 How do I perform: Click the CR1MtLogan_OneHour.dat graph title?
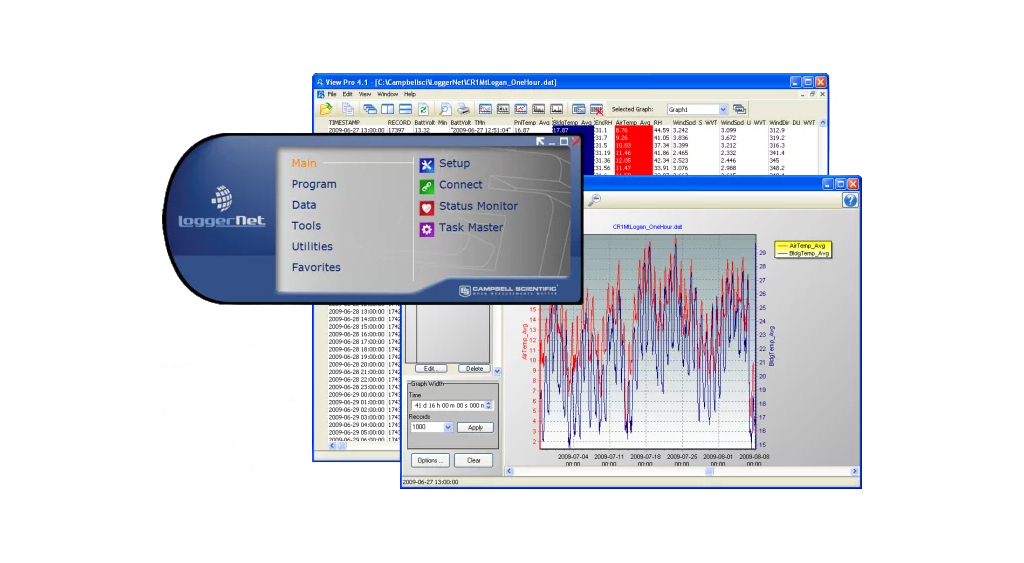pyautogui.click(x=647, y=227)
